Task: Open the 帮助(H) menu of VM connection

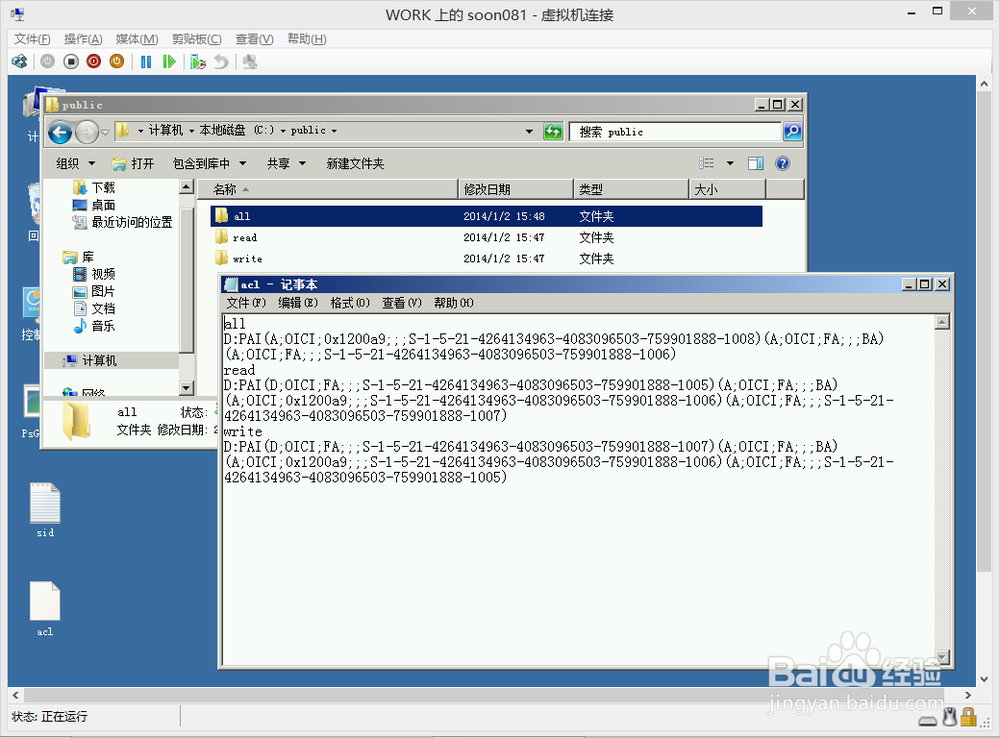Action: point(306,39)
